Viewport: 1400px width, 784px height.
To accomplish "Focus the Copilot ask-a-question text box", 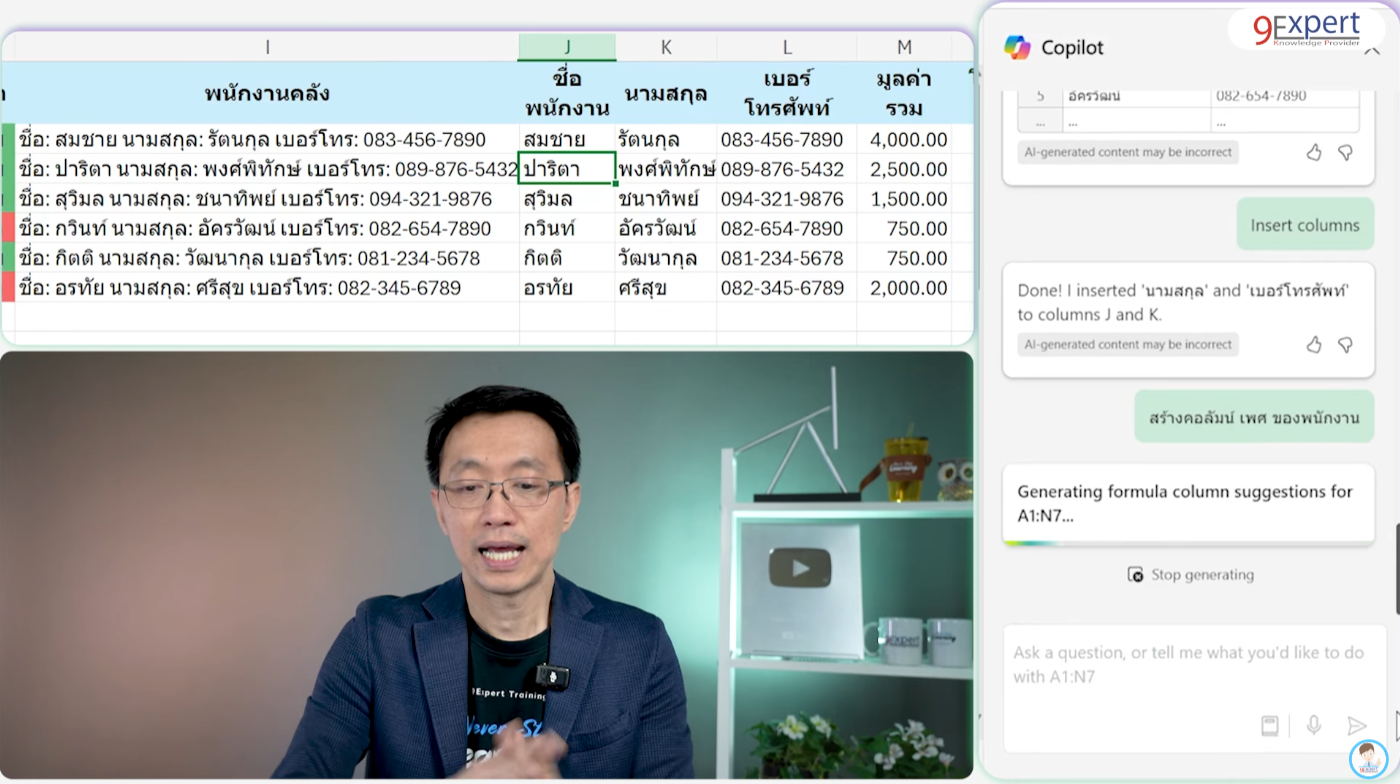I will 1190,665.
